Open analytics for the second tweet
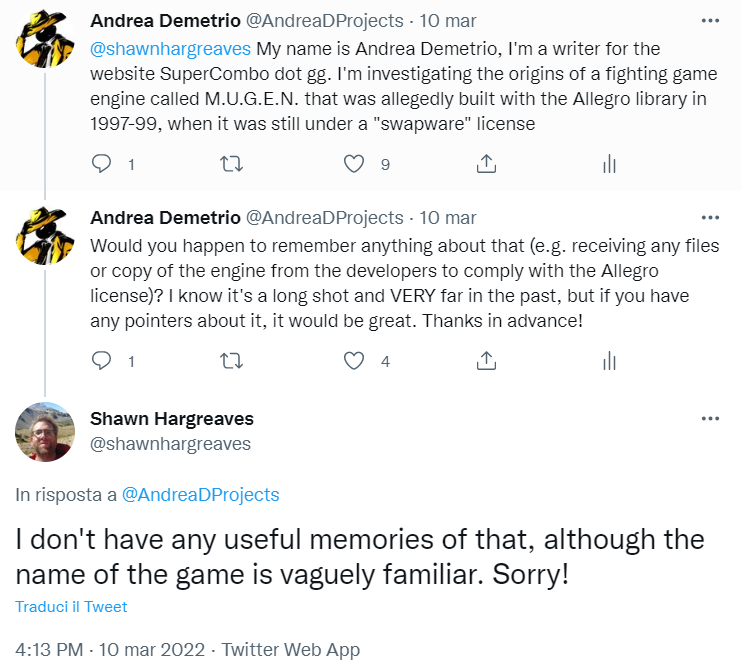This screenshot has height=672, width=741. [609, 360]
